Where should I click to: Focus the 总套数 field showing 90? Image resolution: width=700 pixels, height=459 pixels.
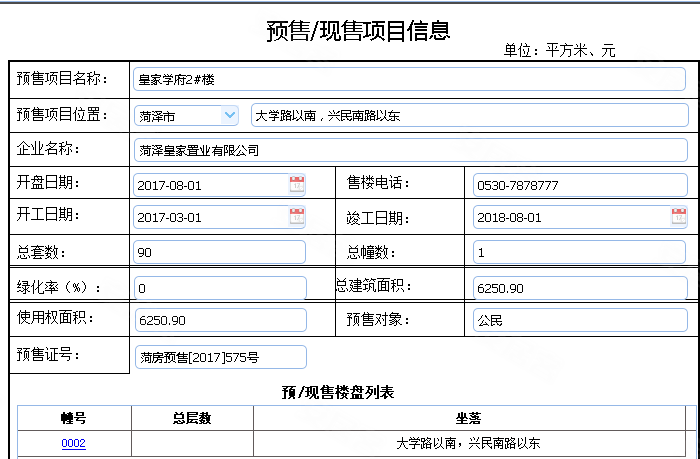(x=219, y=252)
